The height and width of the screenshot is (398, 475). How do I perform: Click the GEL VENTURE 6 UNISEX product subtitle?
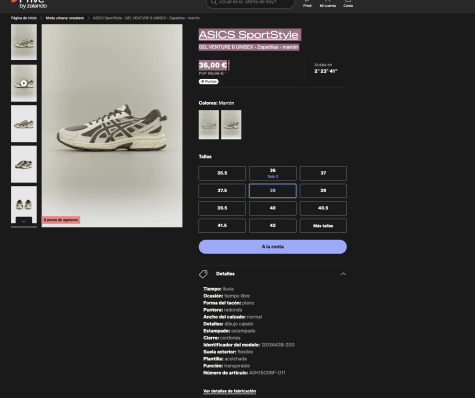[249, 47]
